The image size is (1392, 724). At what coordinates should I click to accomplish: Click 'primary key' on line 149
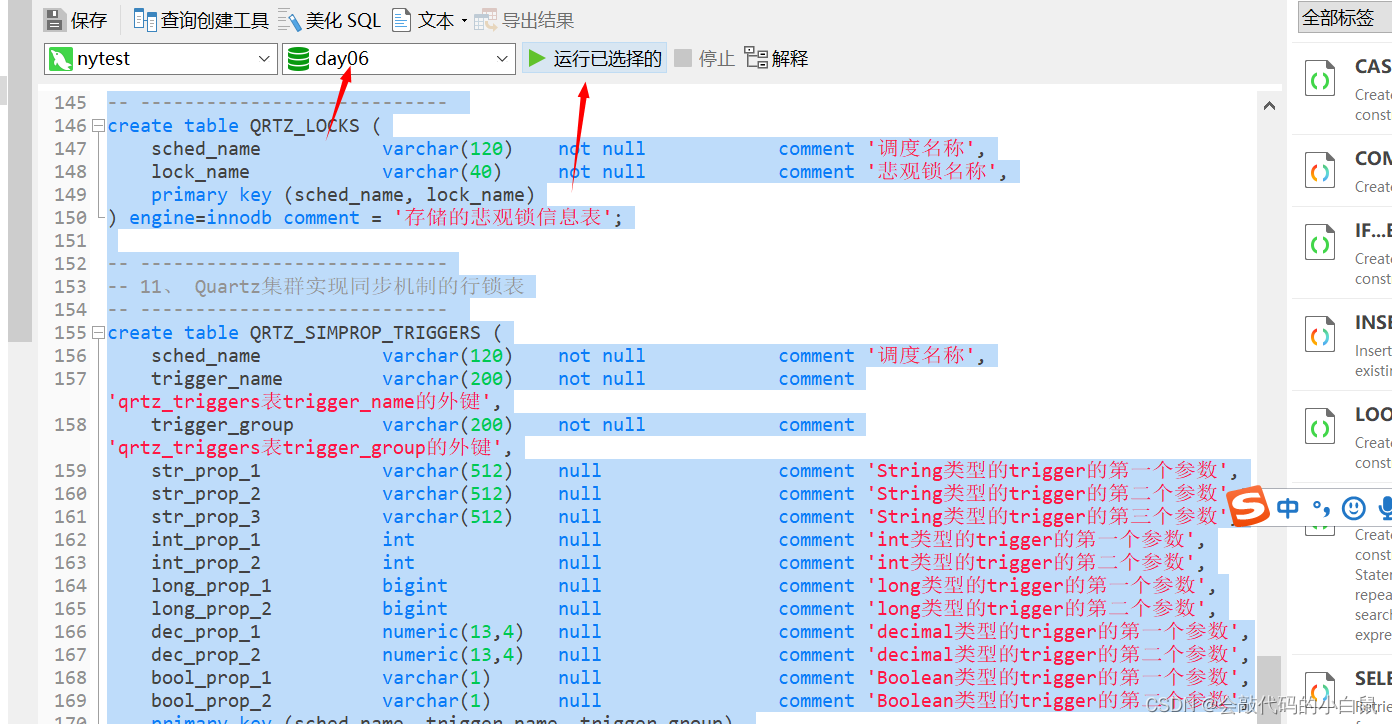211,195
